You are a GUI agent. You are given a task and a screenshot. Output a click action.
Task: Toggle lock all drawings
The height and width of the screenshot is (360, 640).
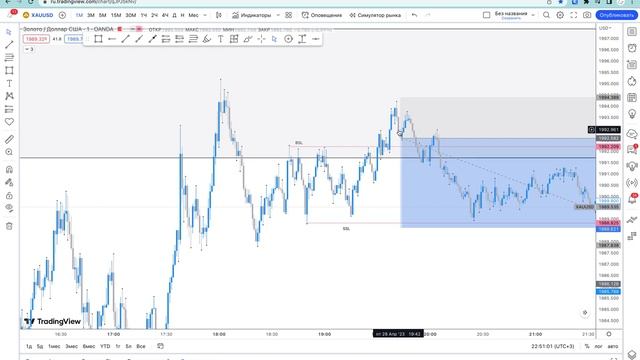point(9,196)
